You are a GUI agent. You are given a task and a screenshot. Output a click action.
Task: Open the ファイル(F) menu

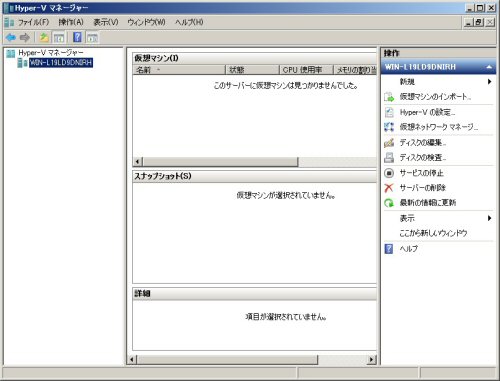[33, 22]
